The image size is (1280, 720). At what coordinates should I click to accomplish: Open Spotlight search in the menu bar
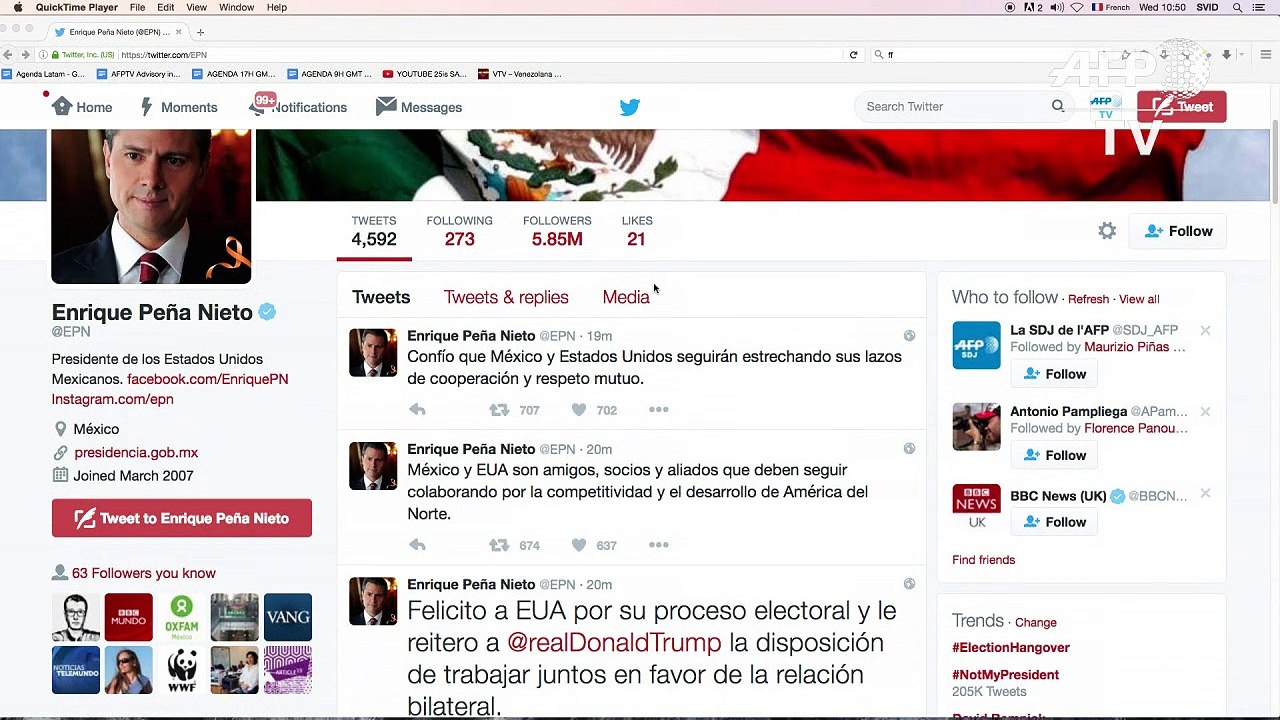[1238, 7]
